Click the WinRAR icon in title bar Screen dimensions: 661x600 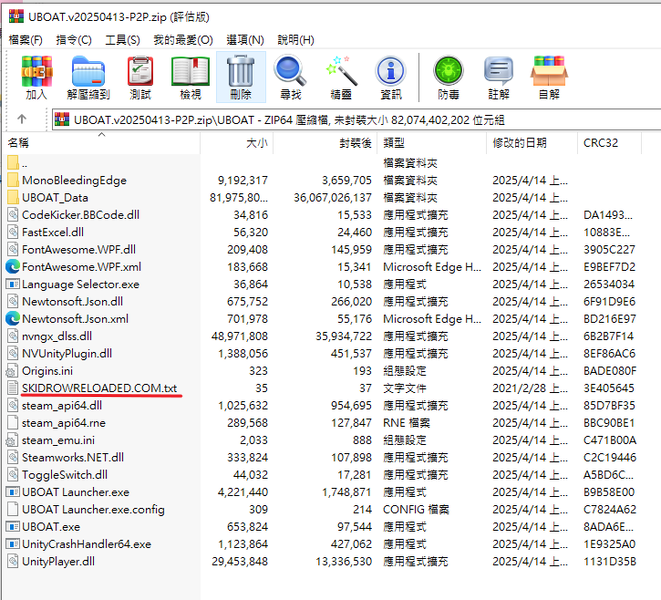(x=16, y=16)
